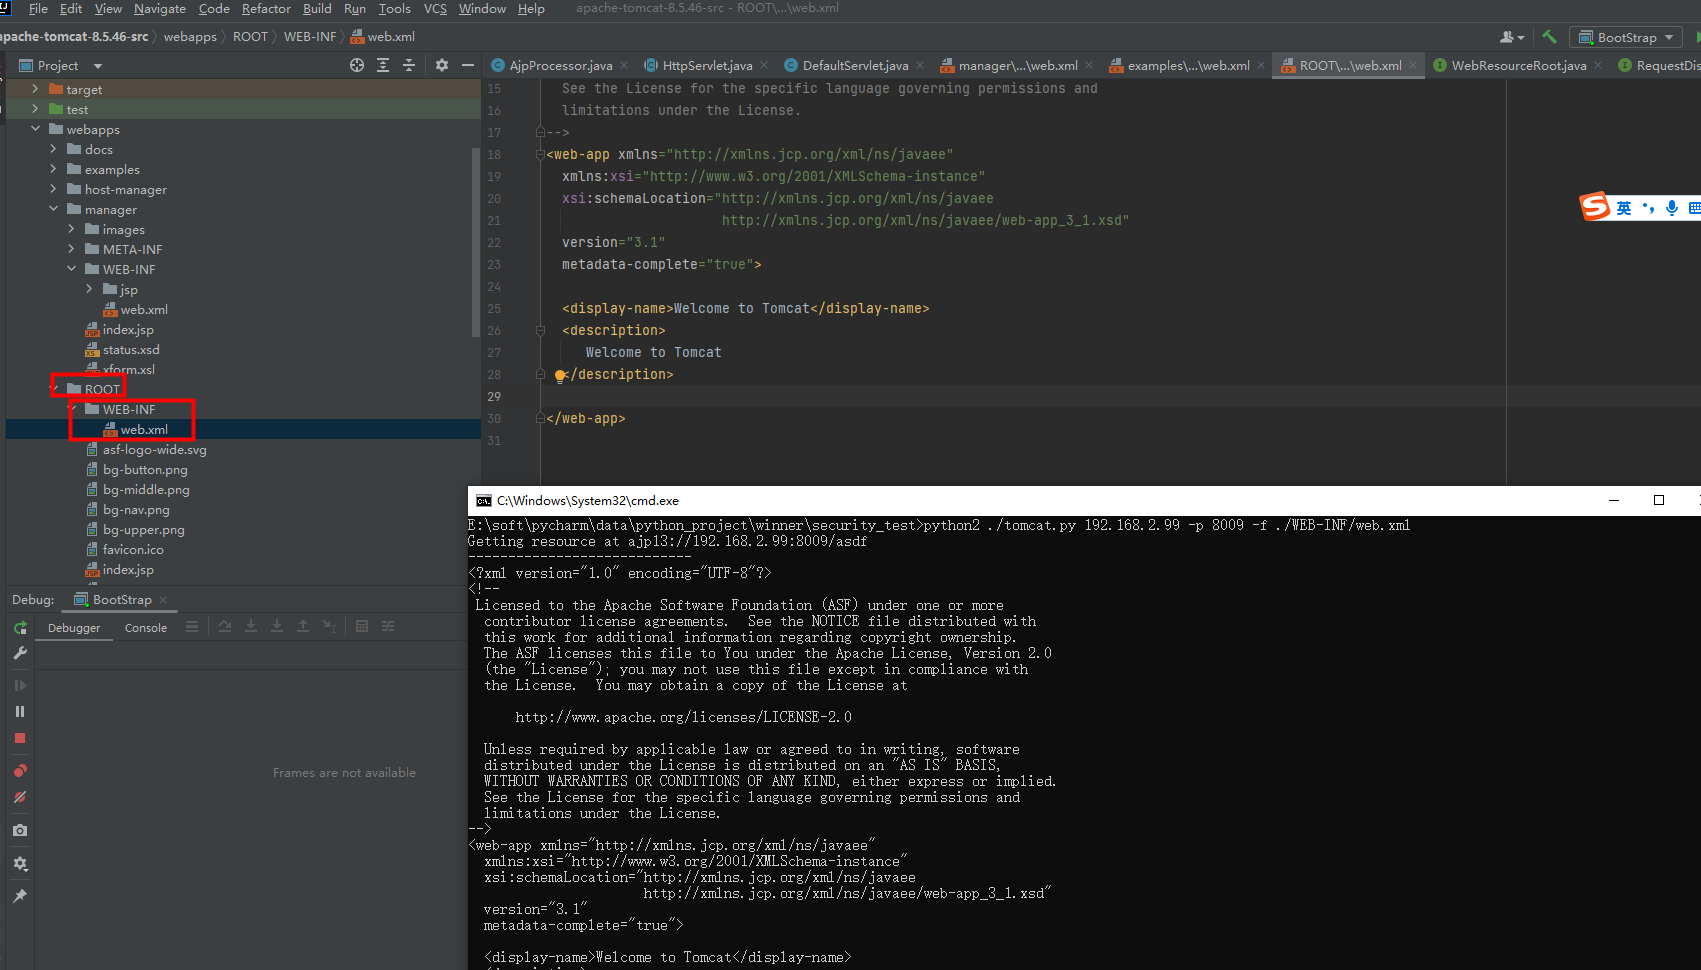Viewport: 1701px width, 970px height.
Task: Click the Build project hammer icon
Action: (1549, 37)
